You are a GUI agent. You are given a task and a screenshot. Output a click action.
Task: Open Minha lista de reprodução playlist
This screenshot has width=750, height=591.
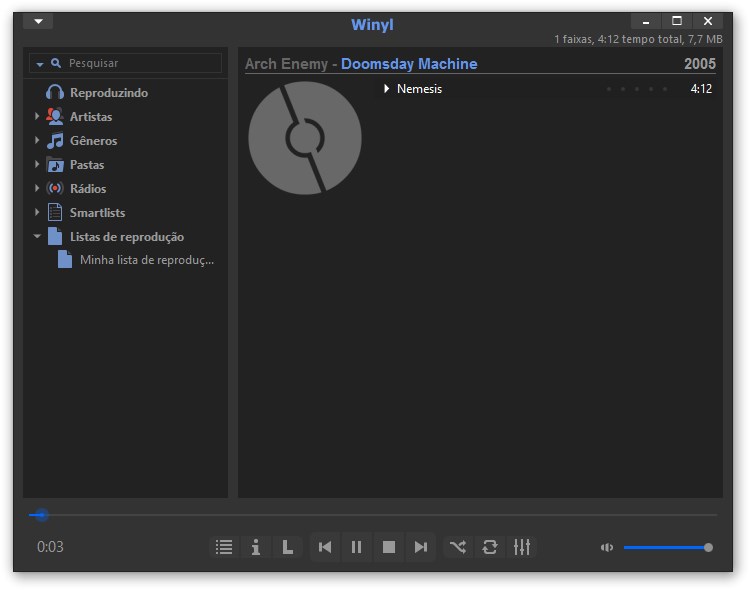click(146, 260)
